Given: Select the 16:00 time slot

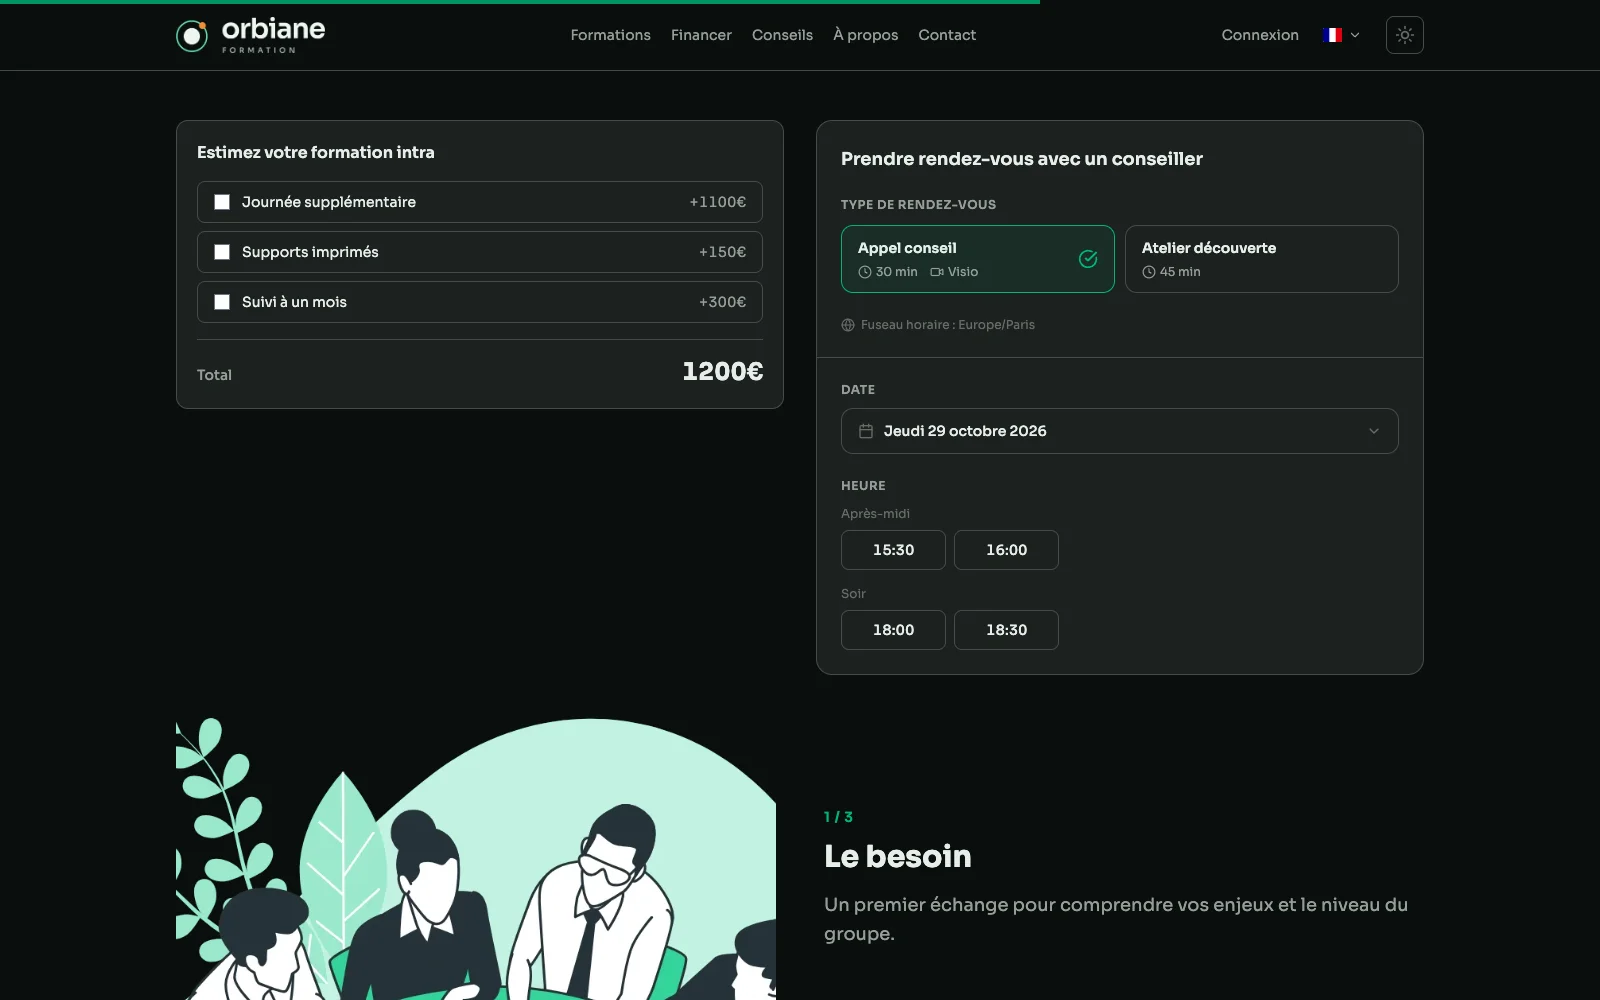Looking at the screenshot, I should point(1006,550).
